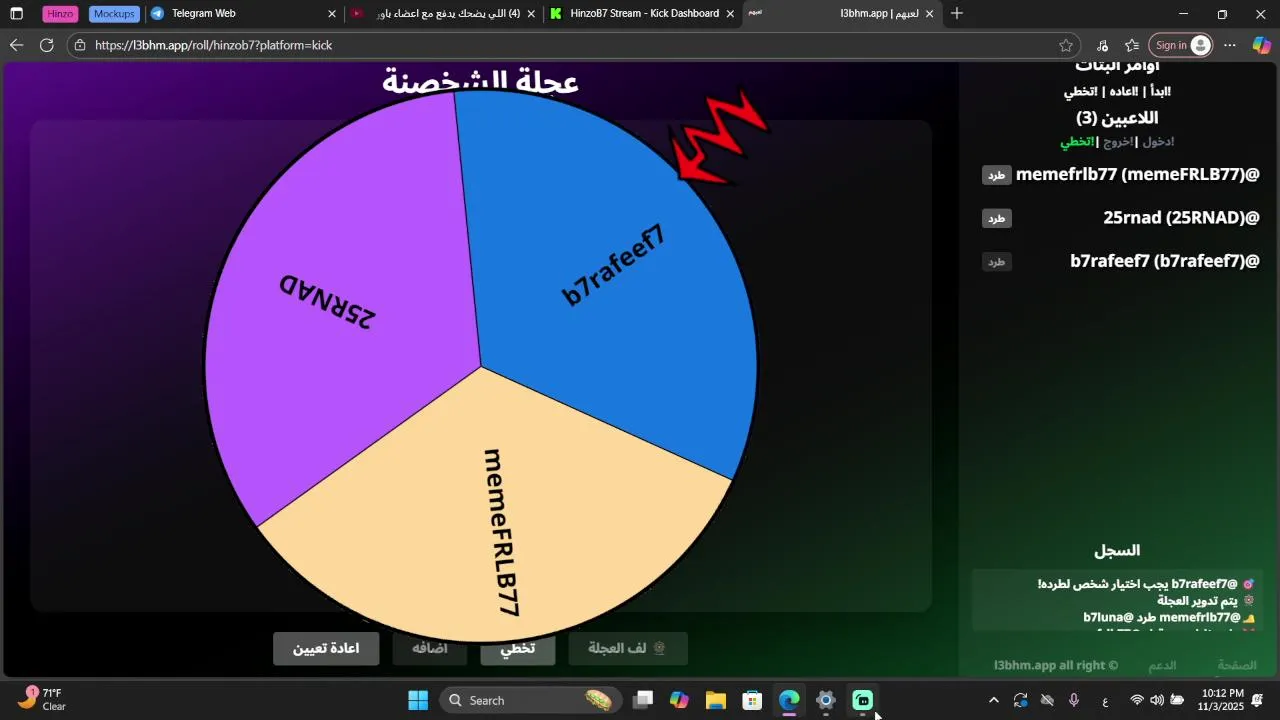
Task: Open clock showing 10:12 PM
Action: pyautogui.click(x=1222, y=699)
